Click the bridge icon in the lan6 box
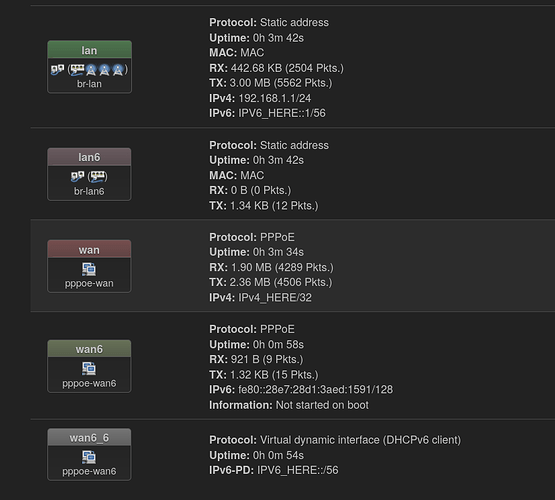The image size is (555, 500). pos(78,176)
